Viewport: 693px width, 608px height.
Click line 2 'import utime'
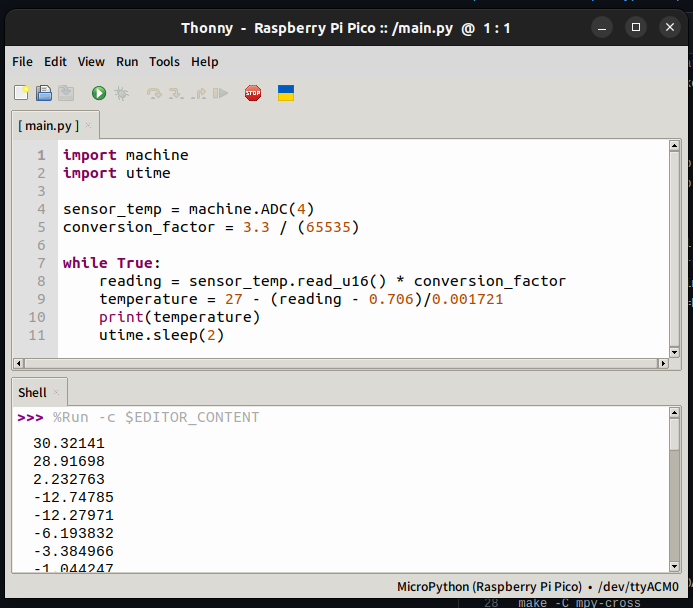pos(117,173)
